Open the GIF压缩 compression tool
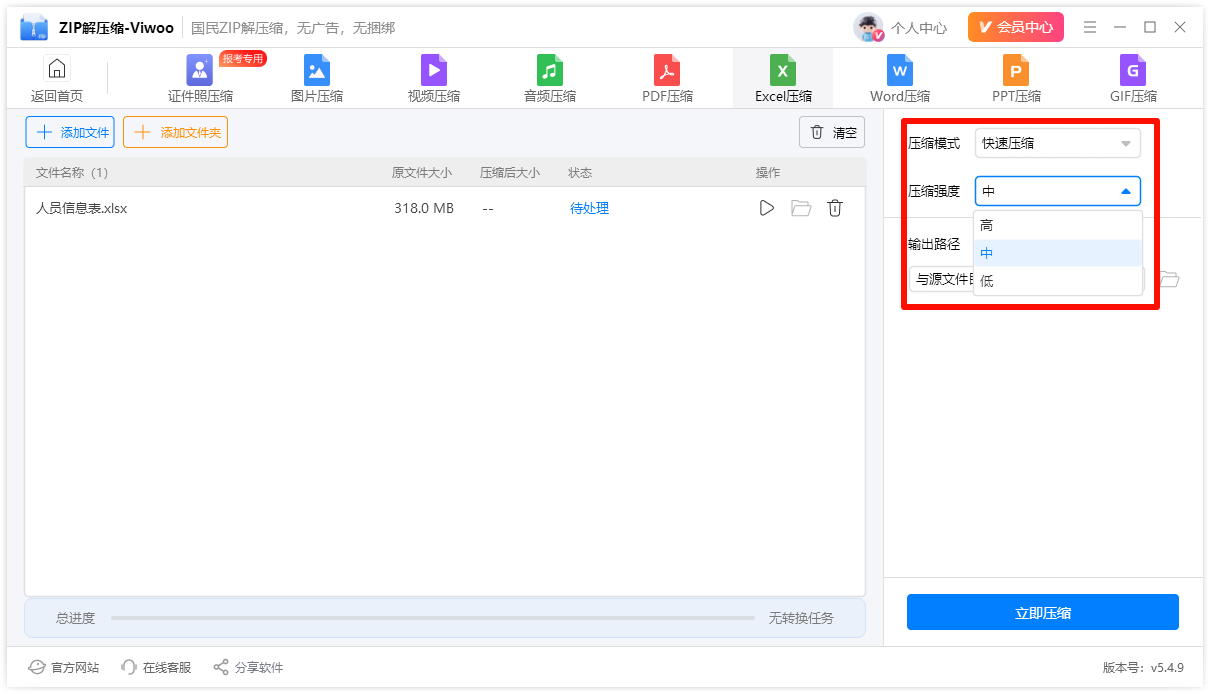The image size is (1210, 694). [x=1133, y=79]
